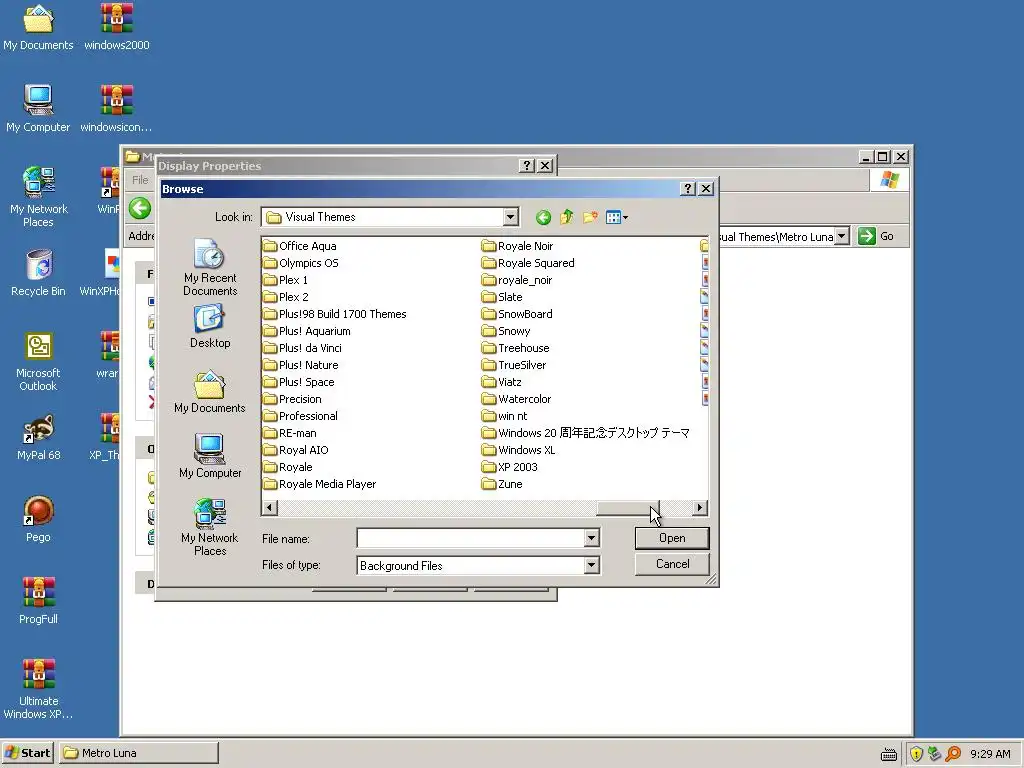
Task: Select the Royale Squared folder
Action: [x=528, y=263]
